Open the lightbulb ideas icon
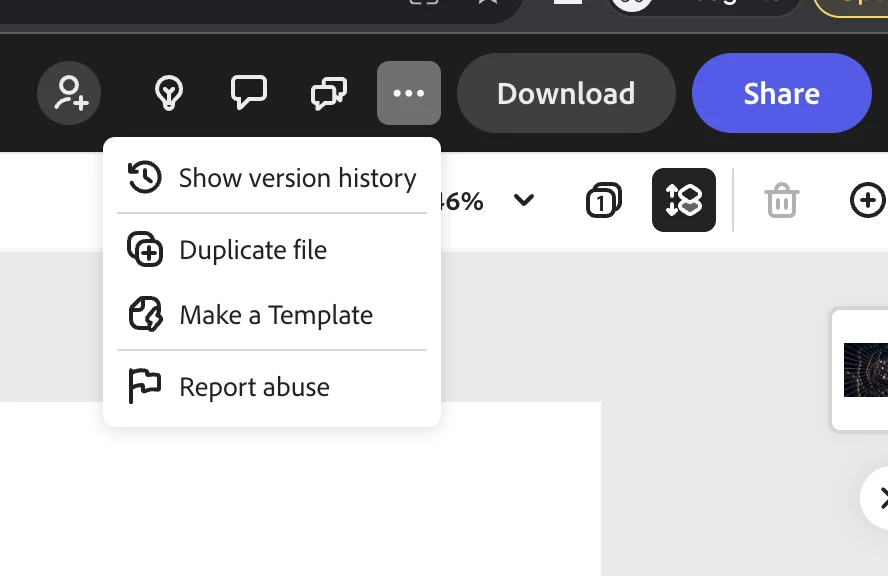The image size is (888, 576). click(x=169, y=93)
